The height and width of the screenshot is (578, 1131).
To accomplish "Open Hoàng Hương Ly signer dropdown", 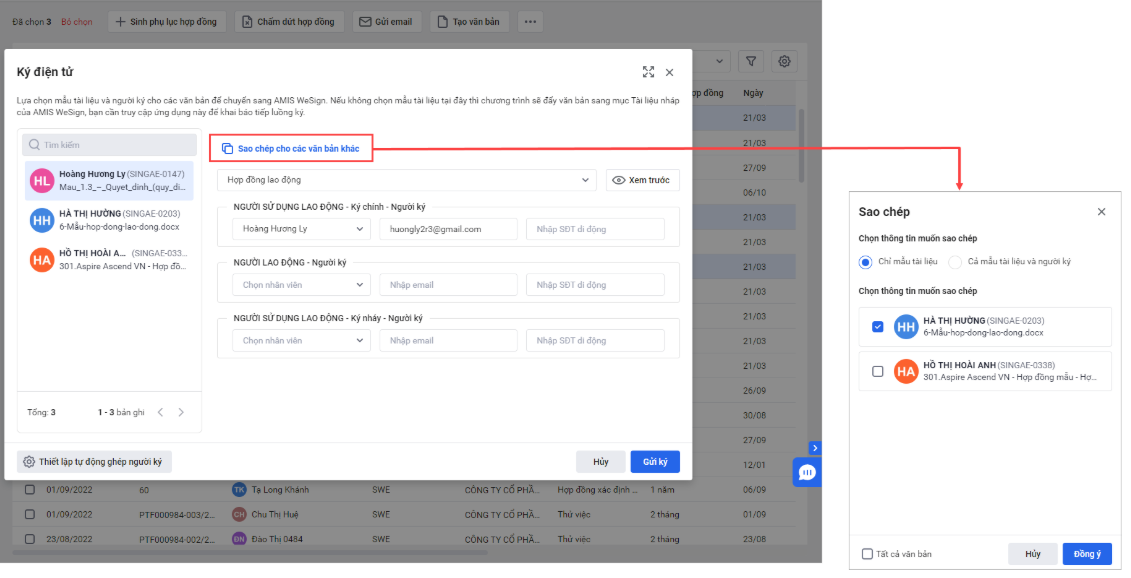I will click(302, 229).
